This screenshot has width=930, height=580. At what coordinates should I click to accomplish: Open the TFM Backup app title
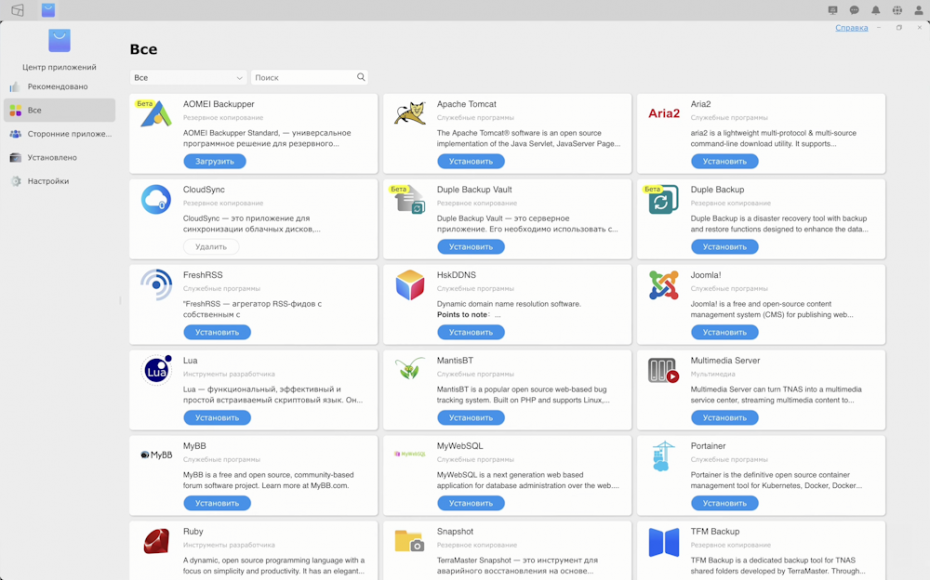[x=715, y=531]
